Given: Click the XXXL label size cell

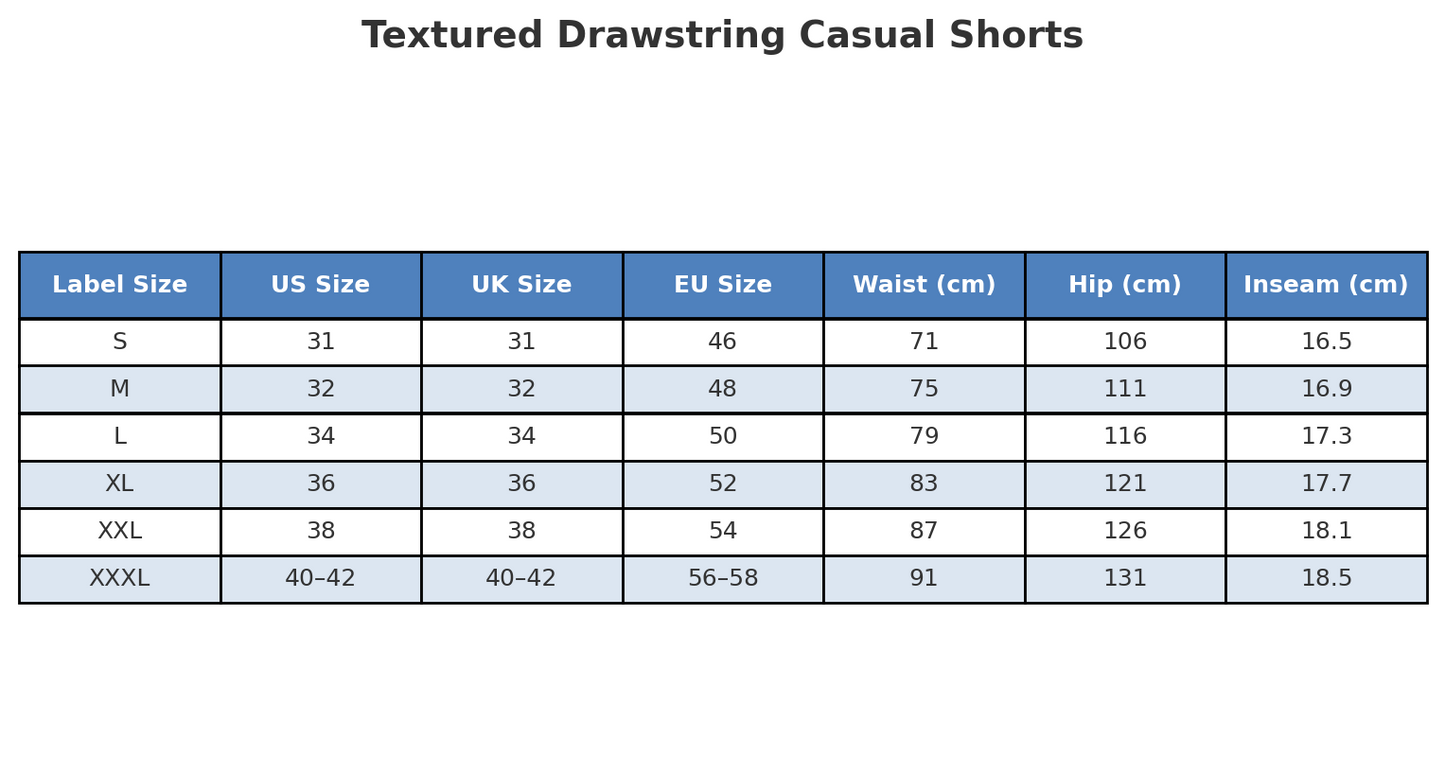Looking at the screenshot, I should [x=119, y=579].
